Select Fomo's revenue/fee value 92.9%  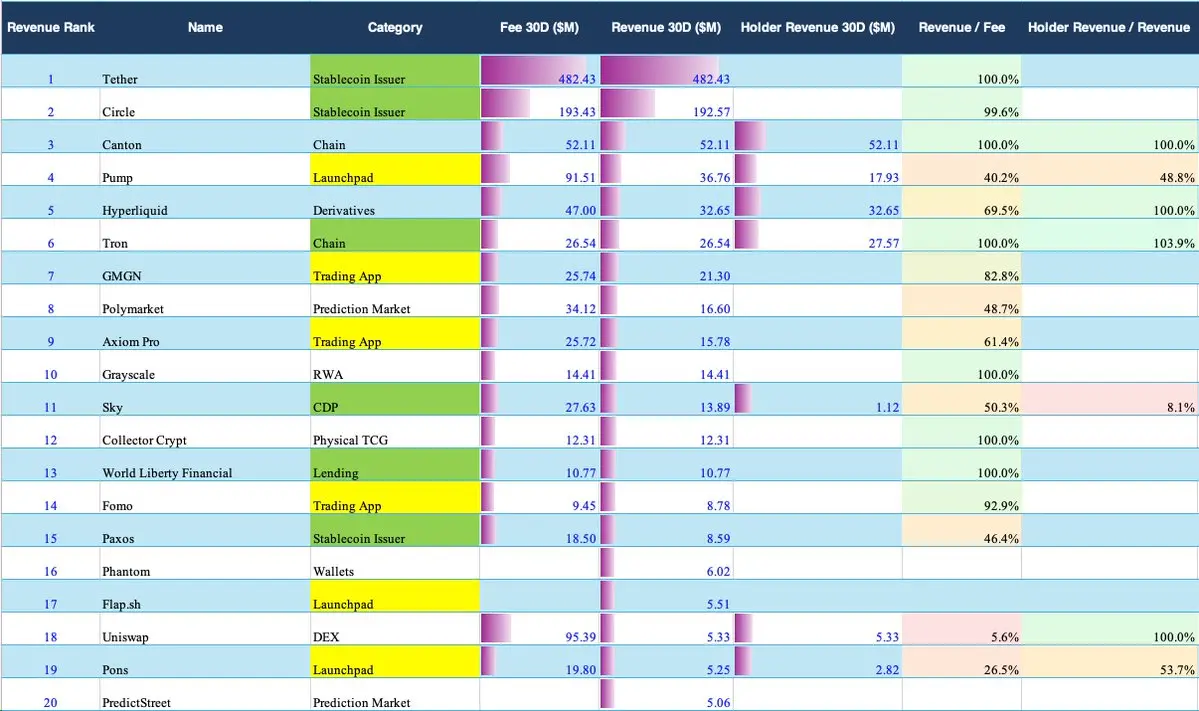tap(1001, 505)
